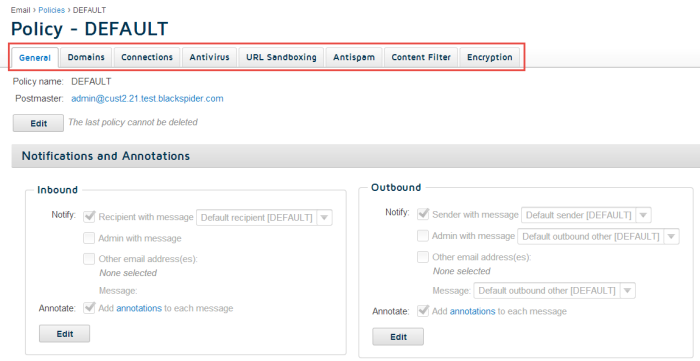Screen dimensions: 700x361
Task: Select the Antivirus tab
Action: (209, 57)
